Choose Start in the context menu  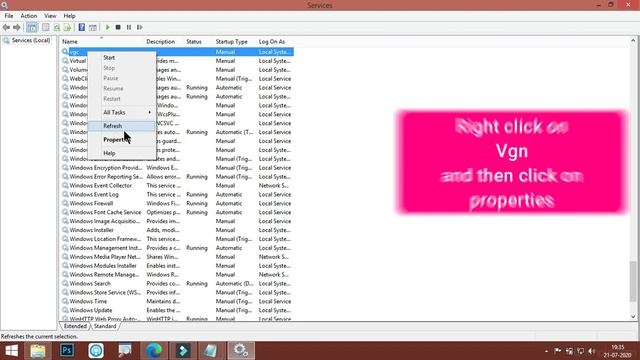[122, 58]
